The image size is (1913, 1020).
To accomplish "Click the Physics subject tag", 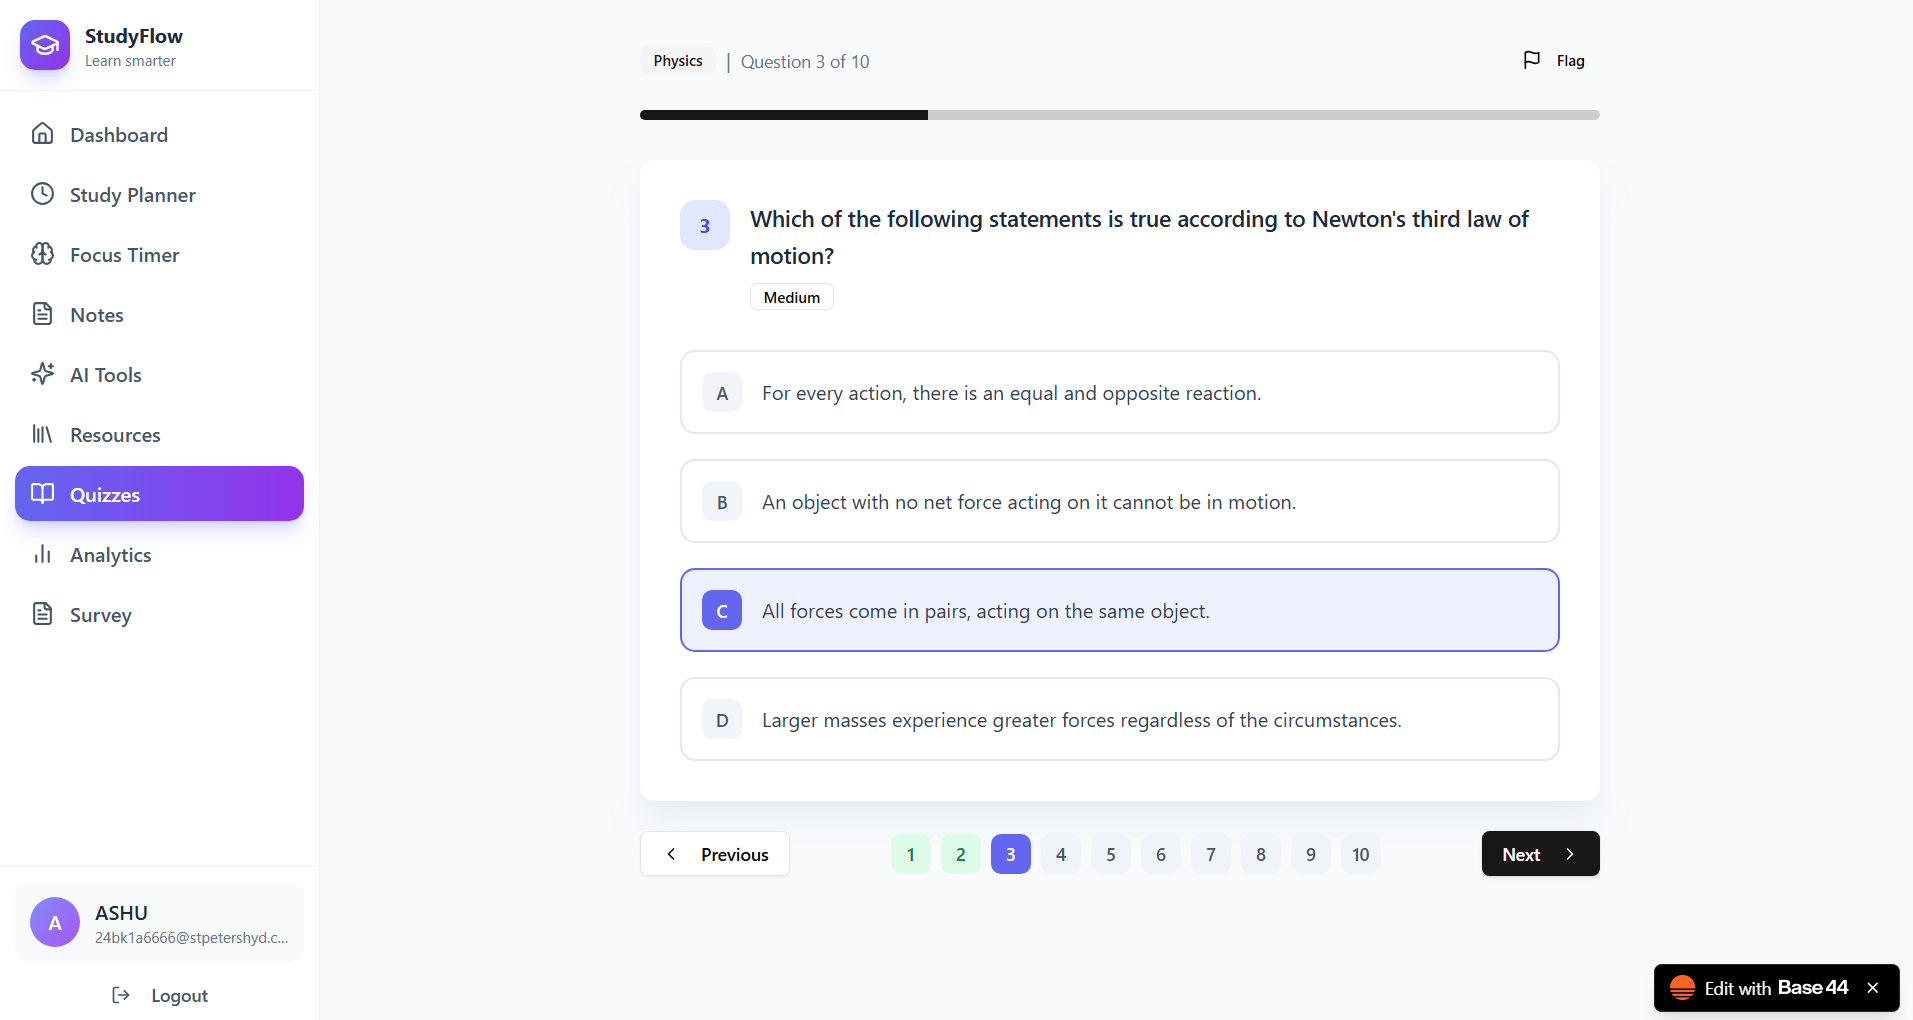I will [x=678, y=61].
